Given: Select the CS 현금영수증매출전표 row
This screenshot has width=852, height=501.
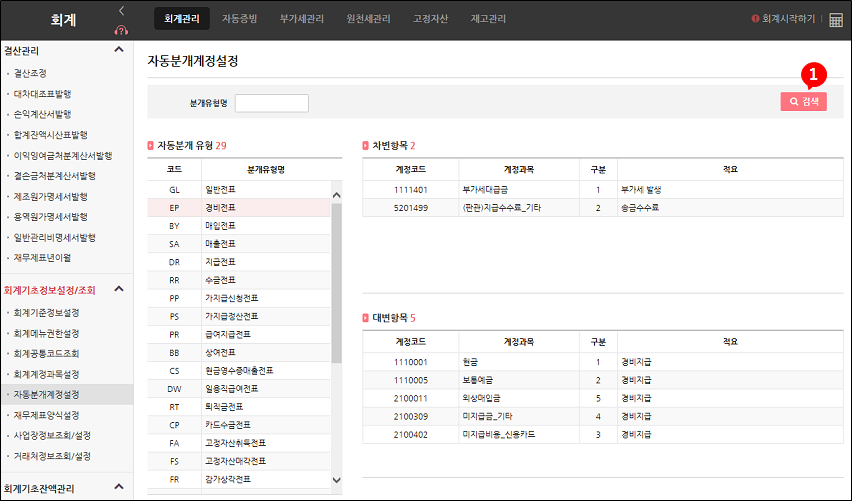Looking at the screenshot, I should tap(239, 371).
